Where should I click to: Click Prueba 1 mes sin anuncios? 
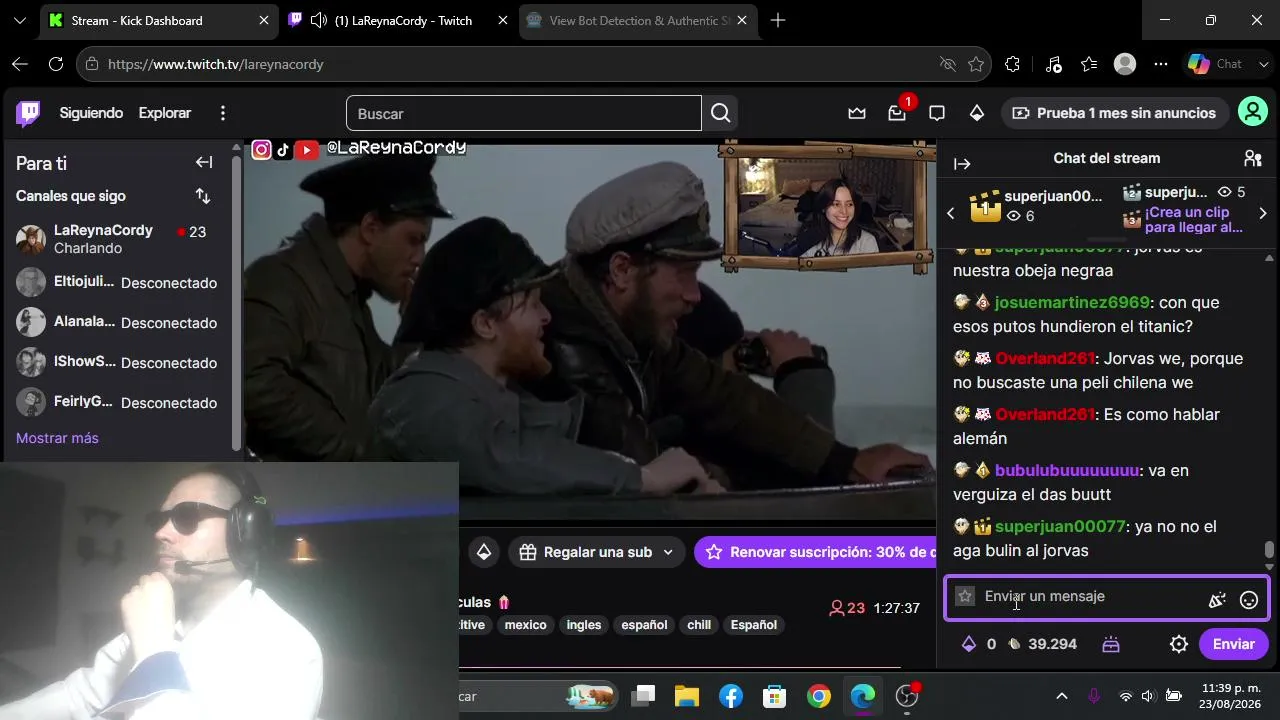click(1115, 113)
